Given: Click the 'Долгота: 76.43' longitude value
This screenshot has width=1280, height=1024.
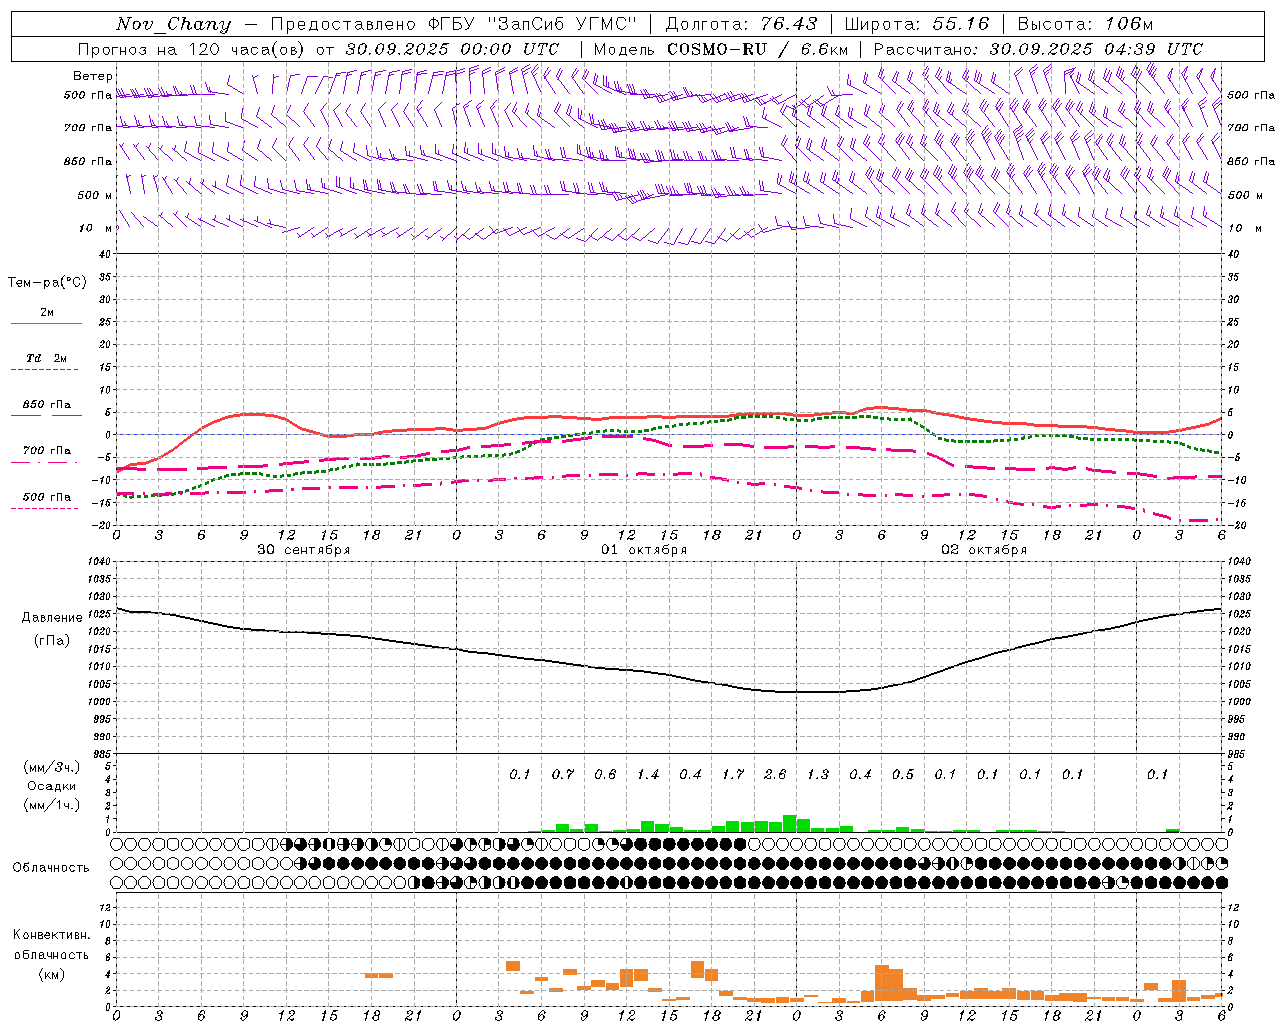Looking at the screenshot, I should 741,24.
